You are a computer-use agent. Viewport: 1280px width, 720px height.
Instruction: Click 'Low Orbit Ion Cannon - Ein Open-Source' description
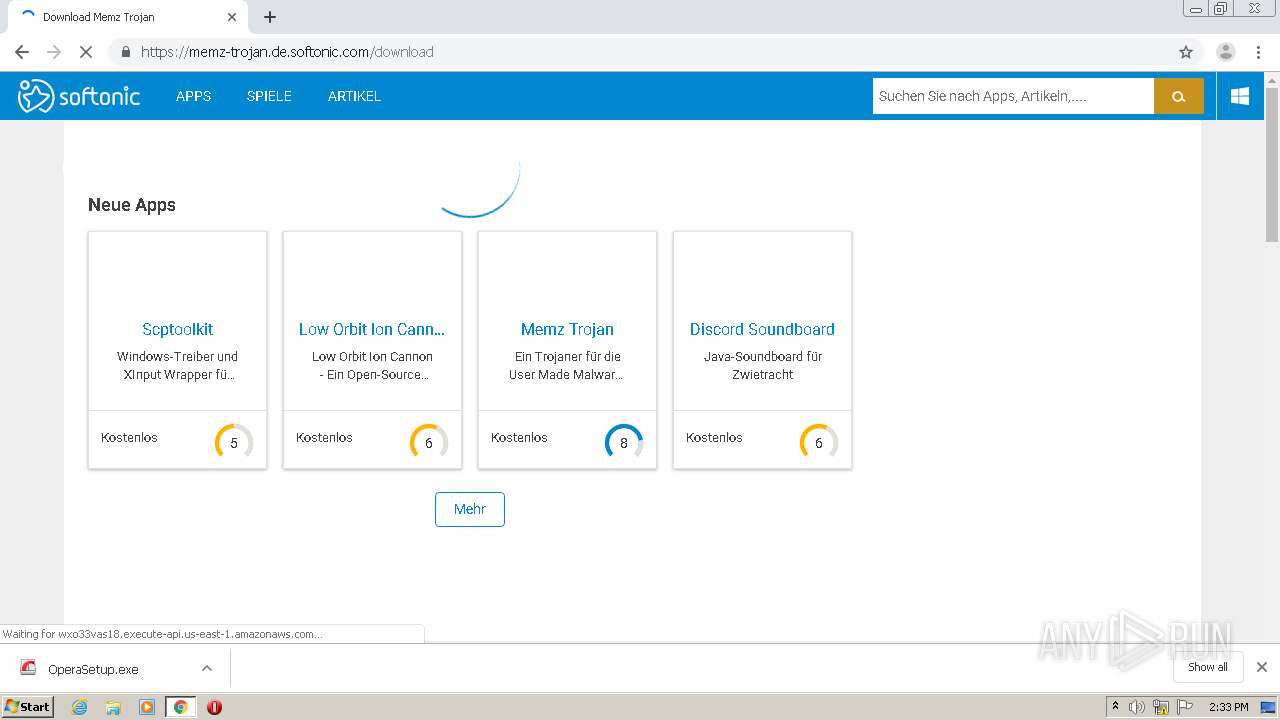(372, 365)
